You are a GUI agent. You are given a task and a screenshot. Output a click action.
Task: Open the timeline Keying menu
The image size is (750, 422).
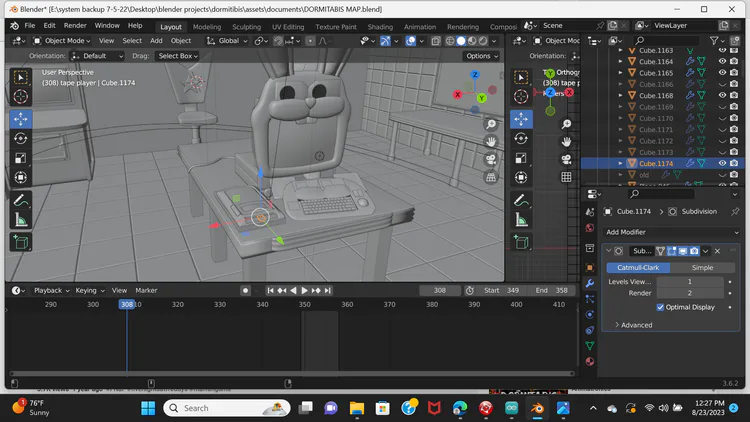point(89,290)
